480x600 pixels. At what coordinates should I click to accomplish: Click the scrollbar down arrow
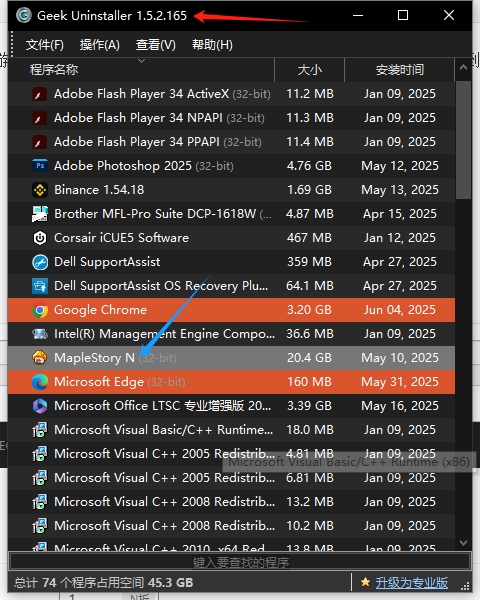point(463,543)
